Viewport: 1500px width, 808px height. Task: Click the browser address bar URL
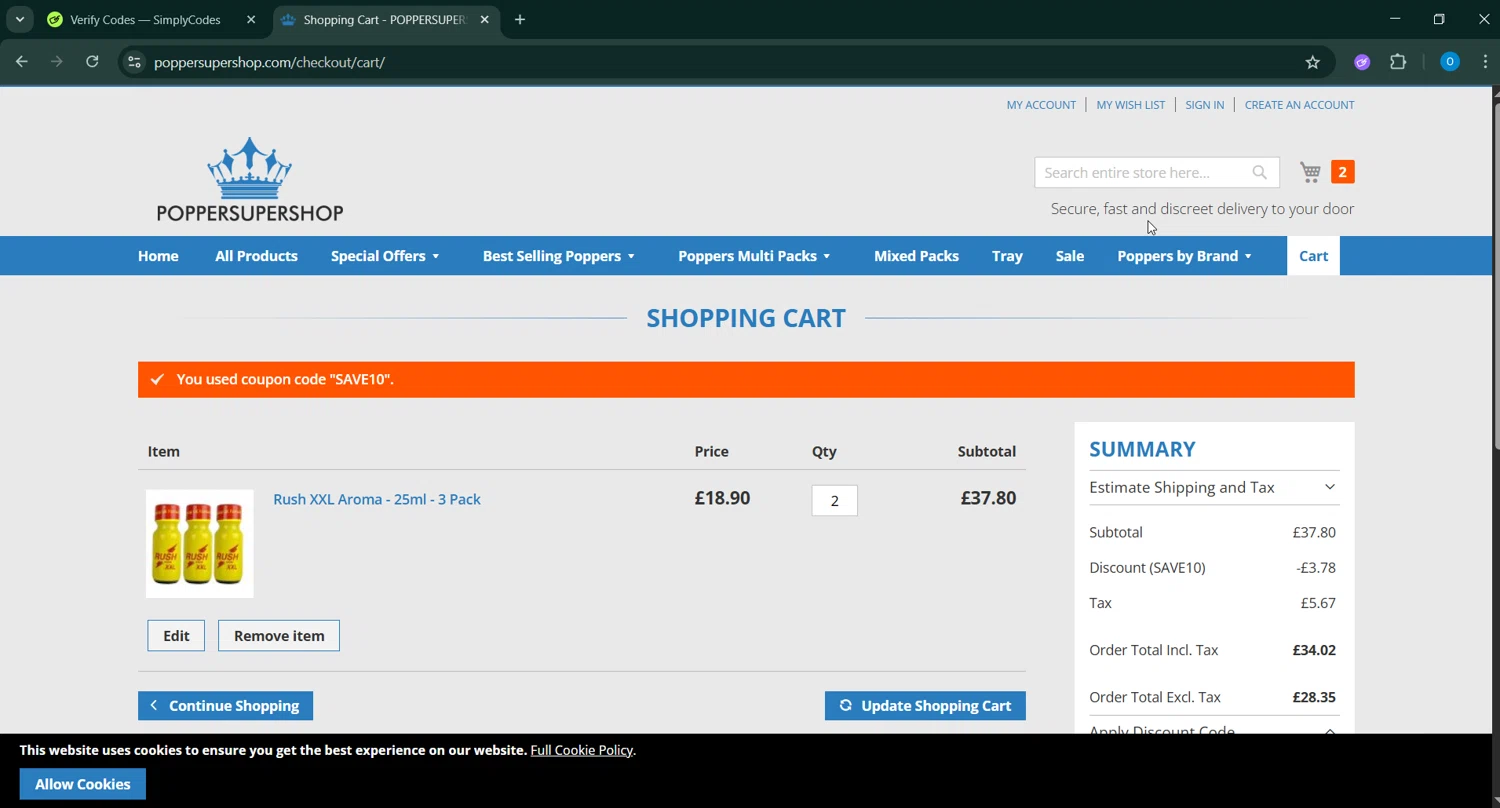tap(269, 62)
